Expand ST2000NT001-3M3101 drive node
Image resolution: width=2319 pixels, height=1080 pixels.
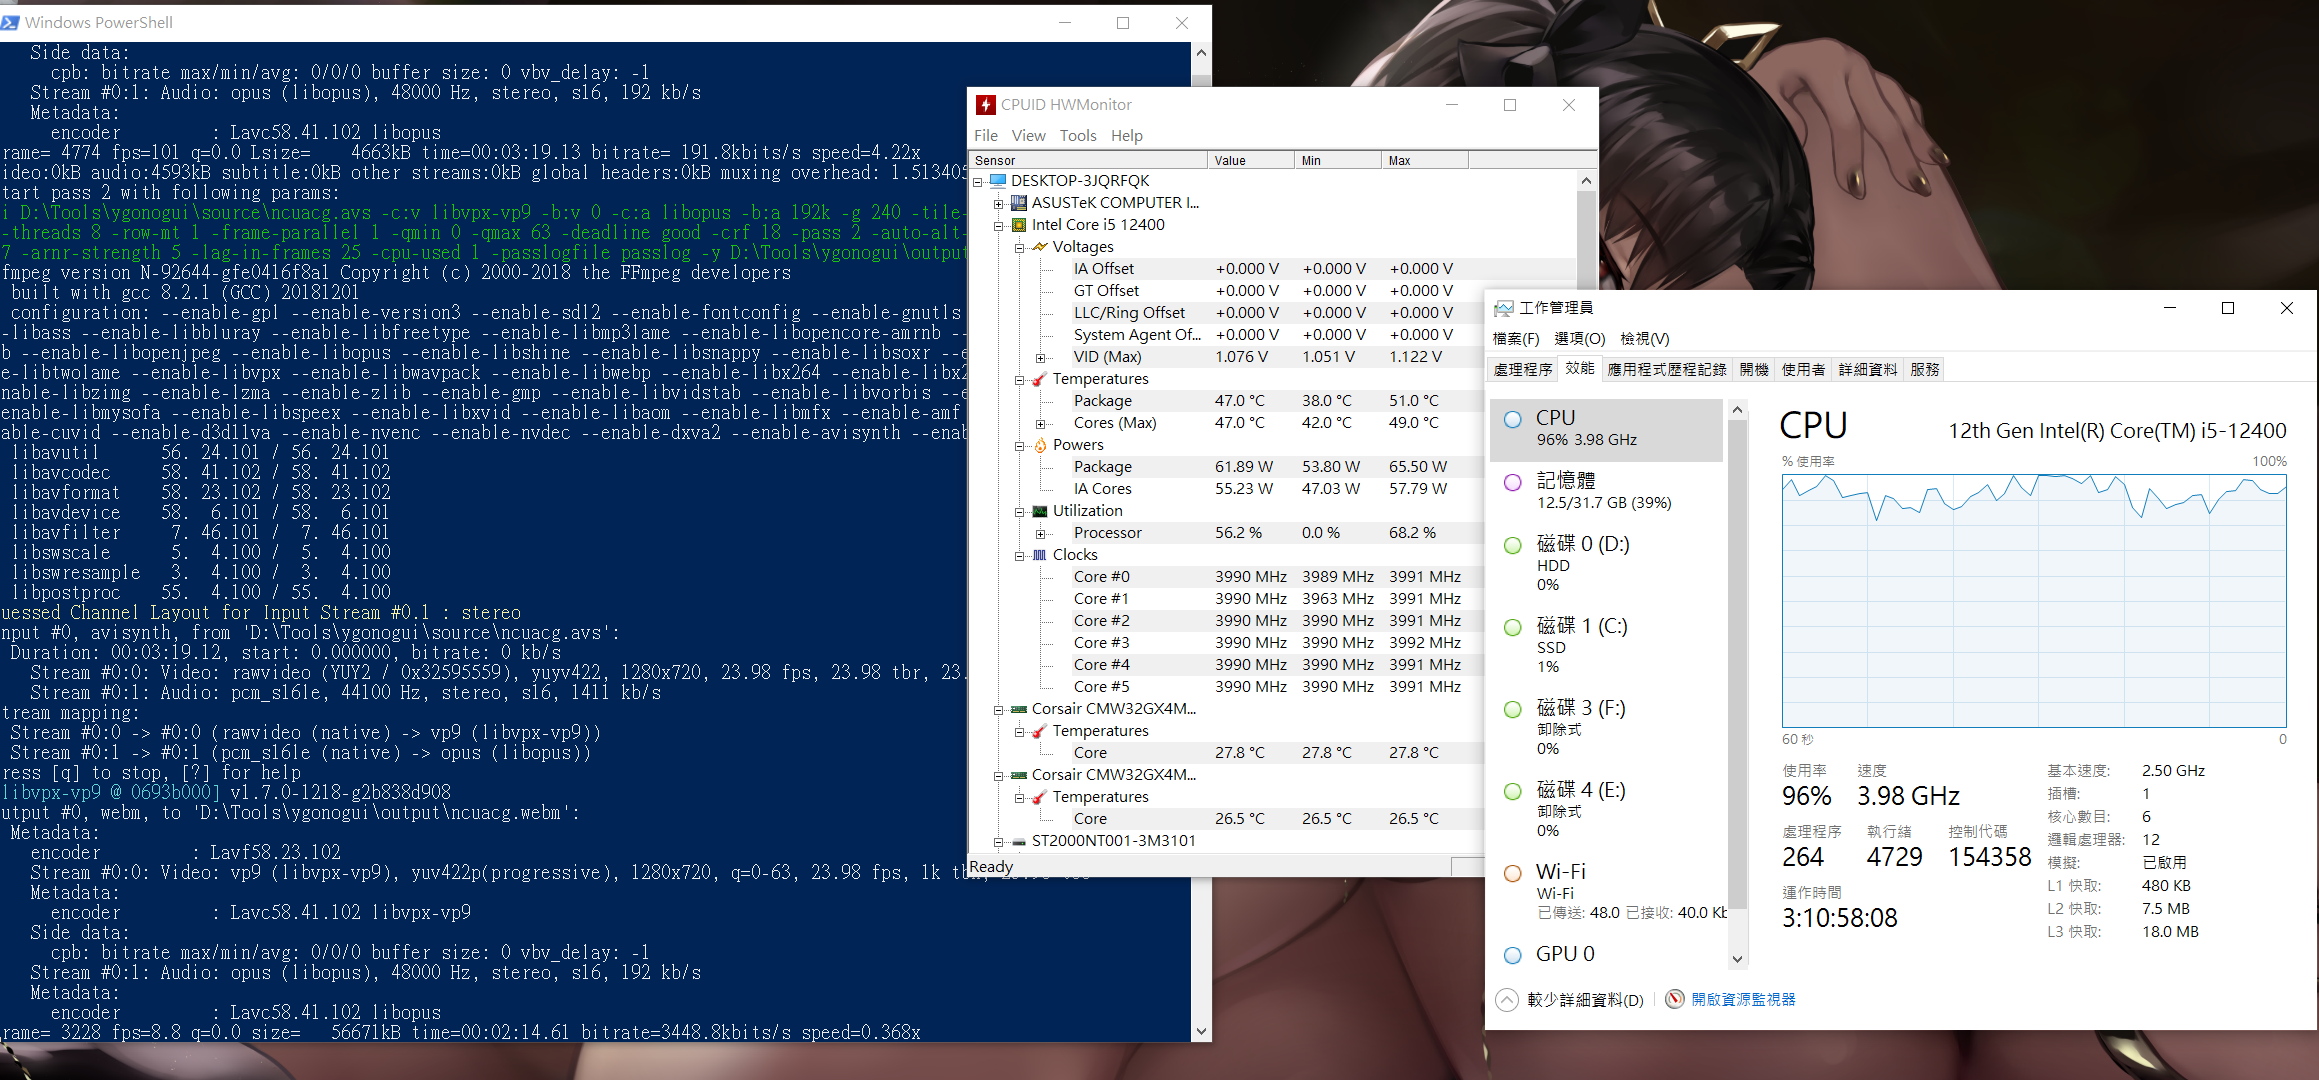[x=998, y=841]
